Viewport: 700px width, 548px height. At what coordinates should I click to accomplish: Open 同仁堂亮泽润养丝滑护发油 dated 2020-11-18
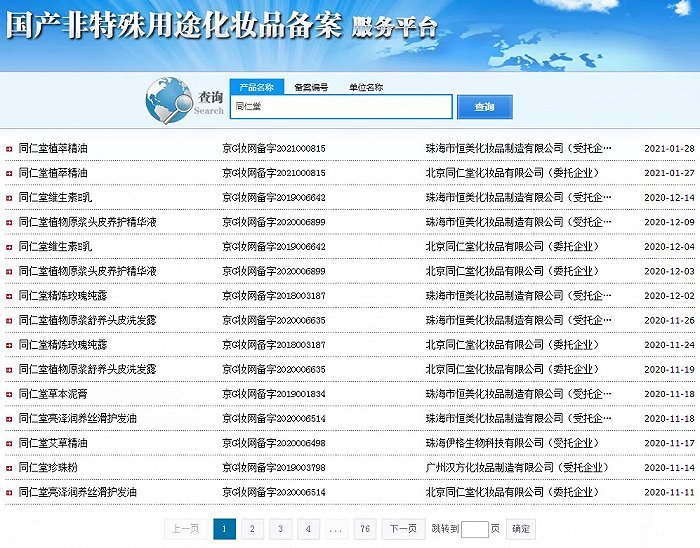(x=78, y=419)
